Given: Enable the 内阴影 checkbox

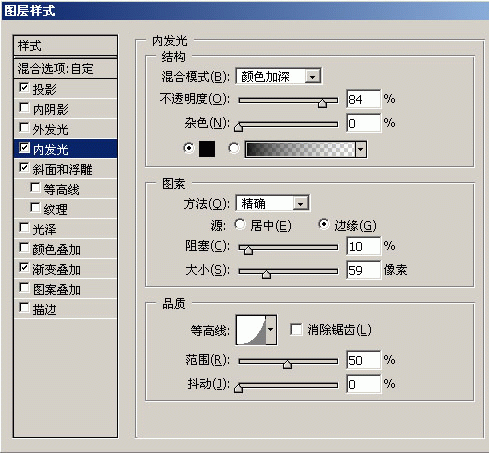Looking at the screenshot, I should click(x=24, y=108).
